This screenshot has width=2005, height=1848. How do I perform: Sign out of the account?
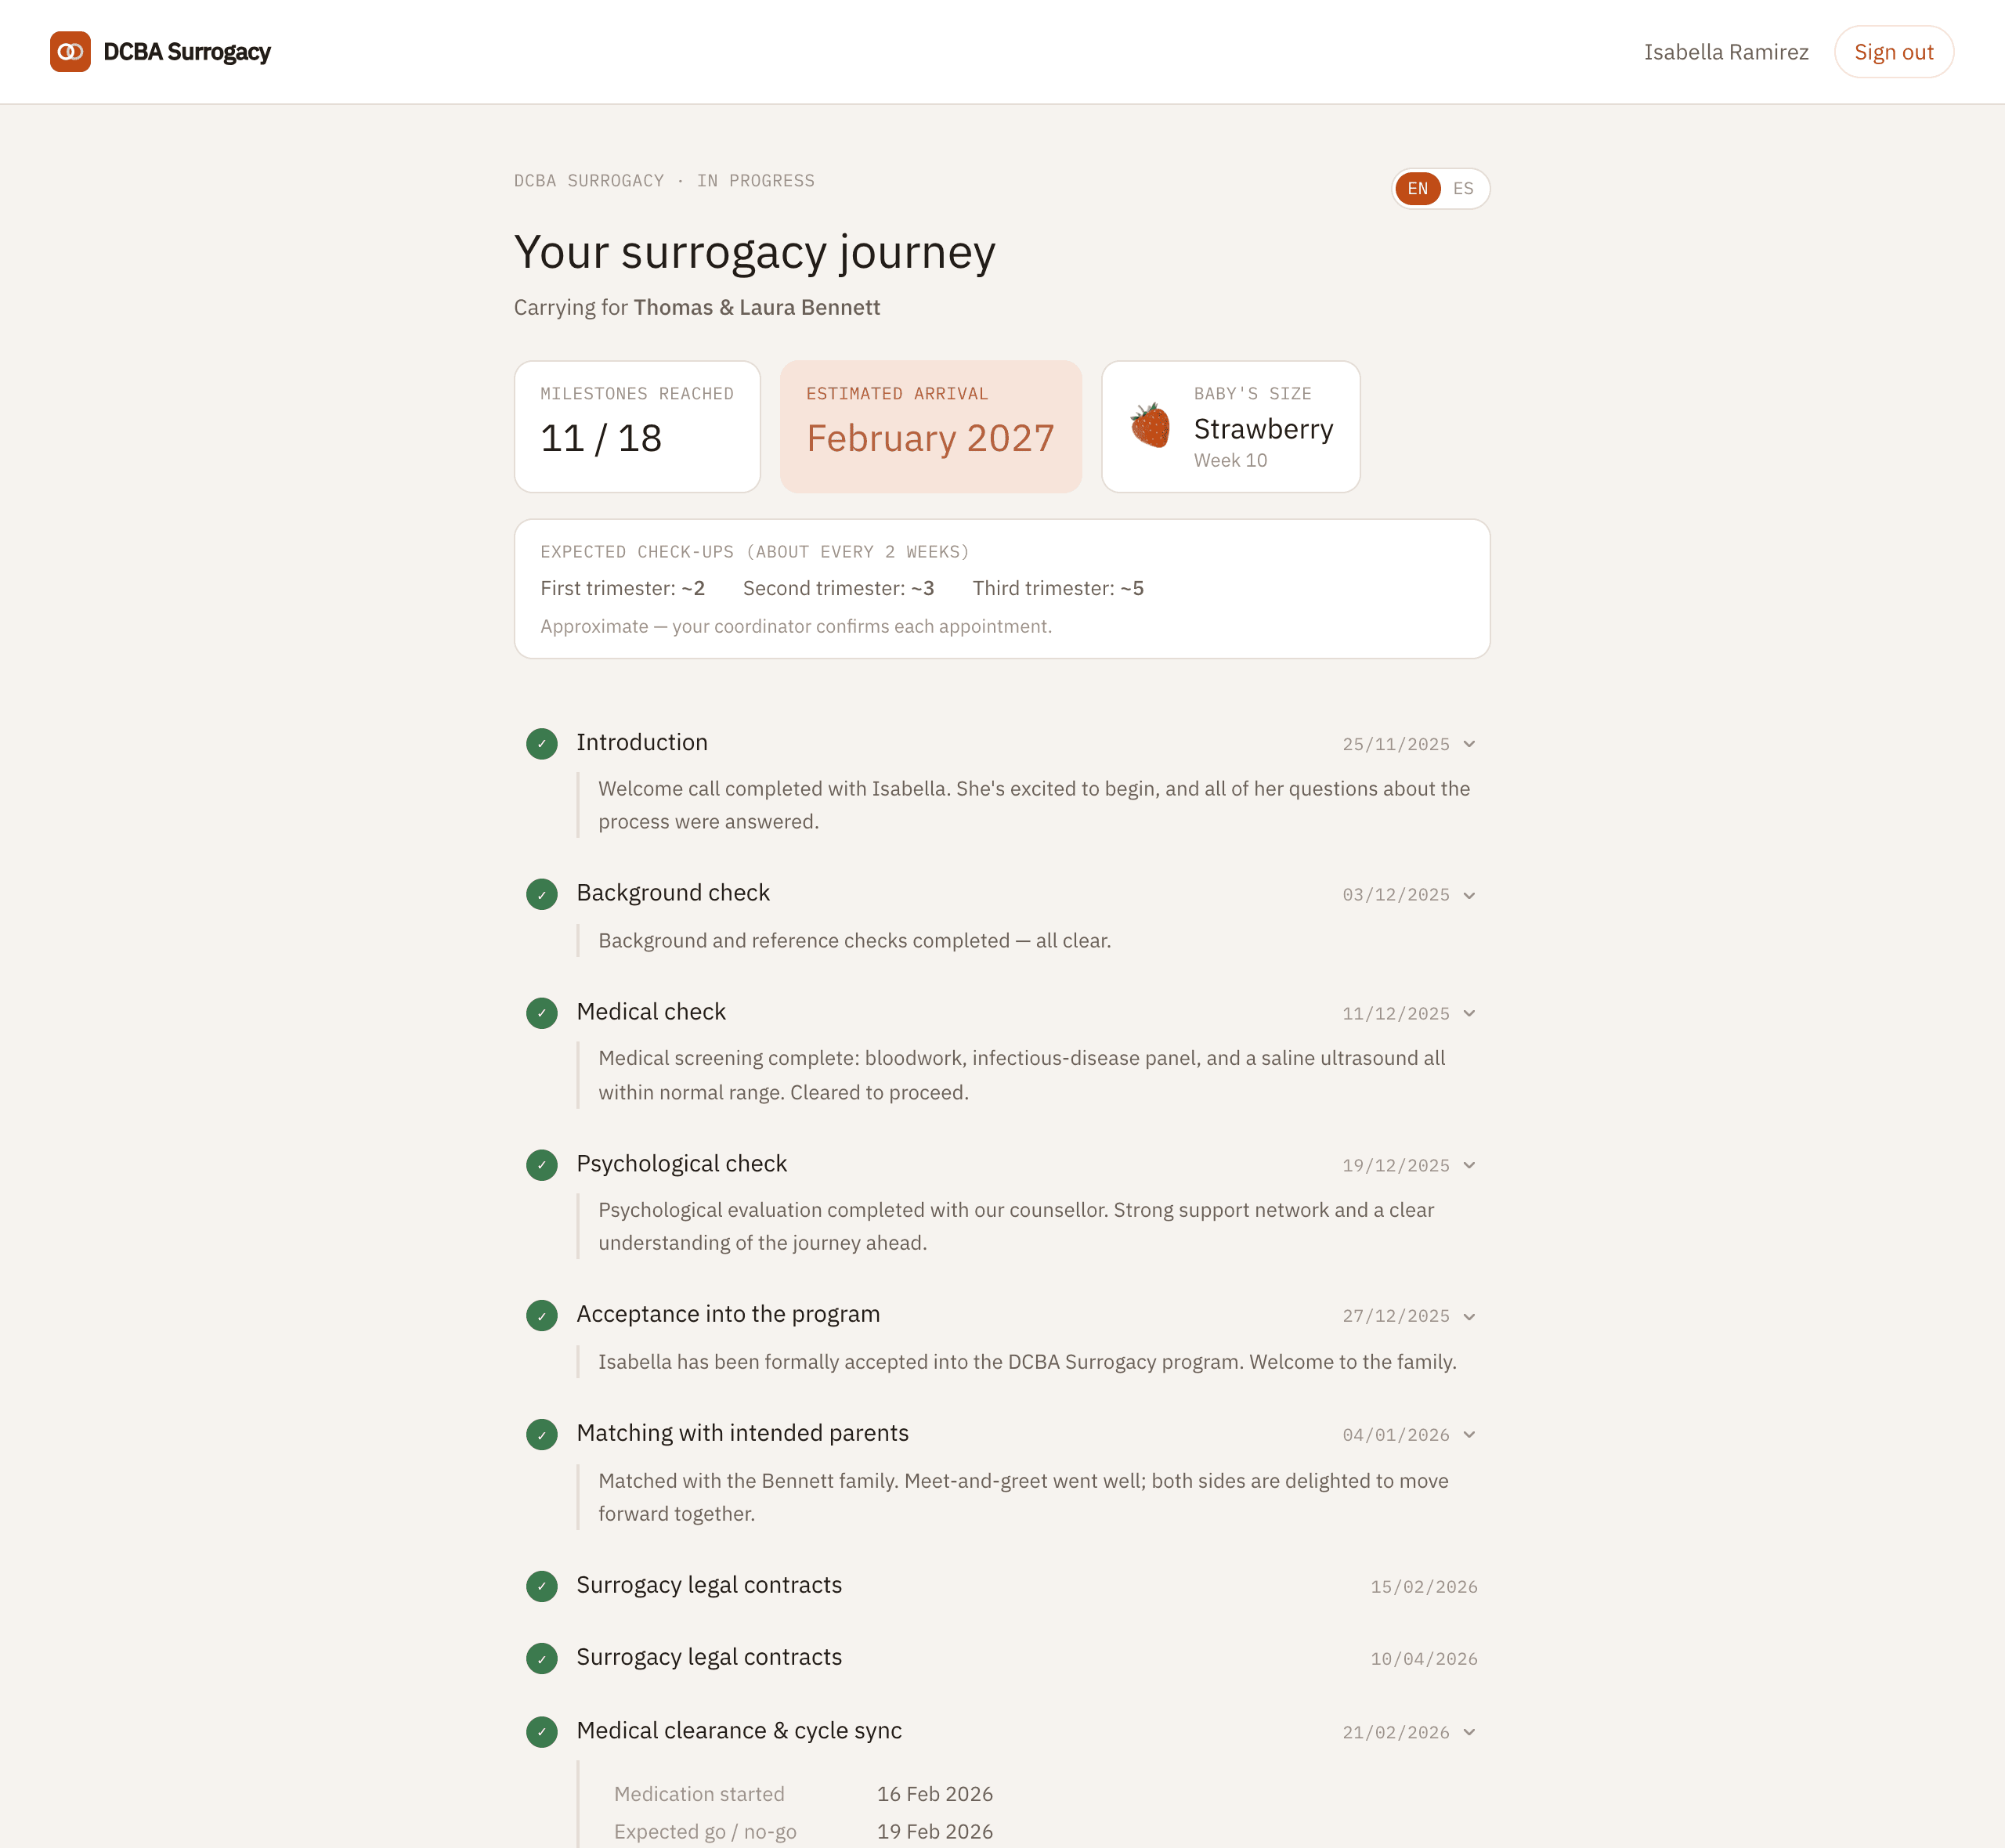click(1893, 52)
